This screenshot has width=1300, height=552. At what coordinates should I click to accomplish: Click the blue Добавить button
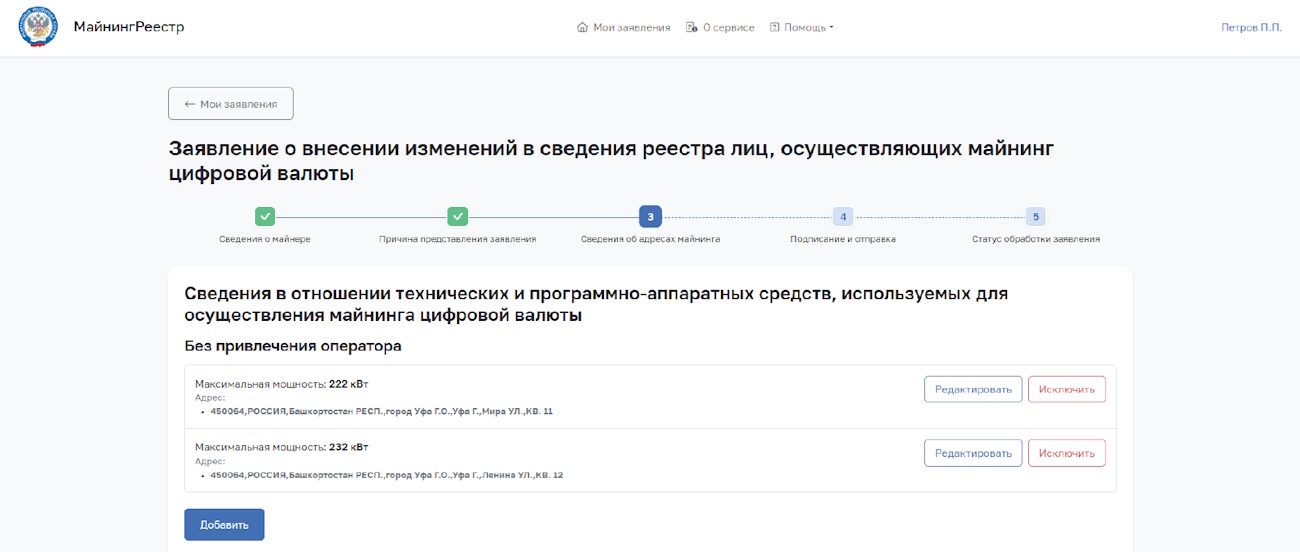224,525
